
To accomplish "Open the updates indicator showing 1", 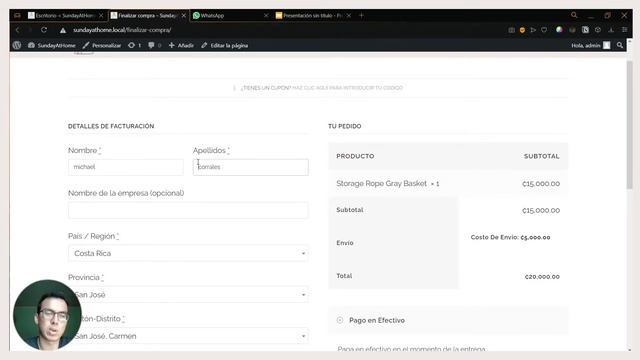I will click(x=134, y=45).
